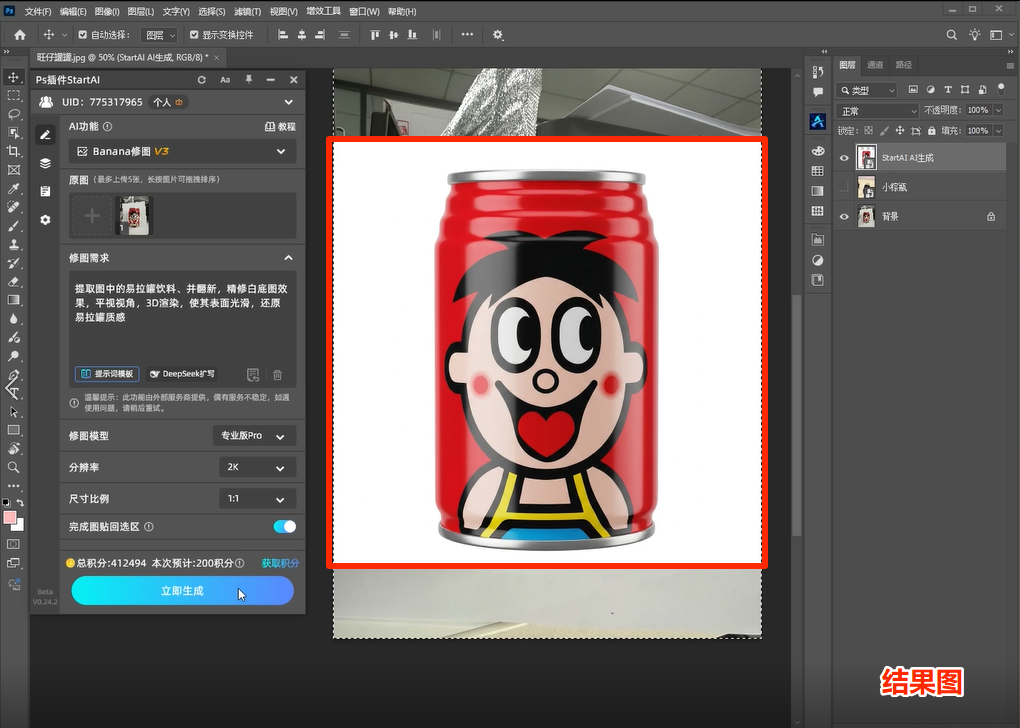Open the 教程 tutorial link
This screenshot has width=1020, height=728.
[x=280, y=127]
